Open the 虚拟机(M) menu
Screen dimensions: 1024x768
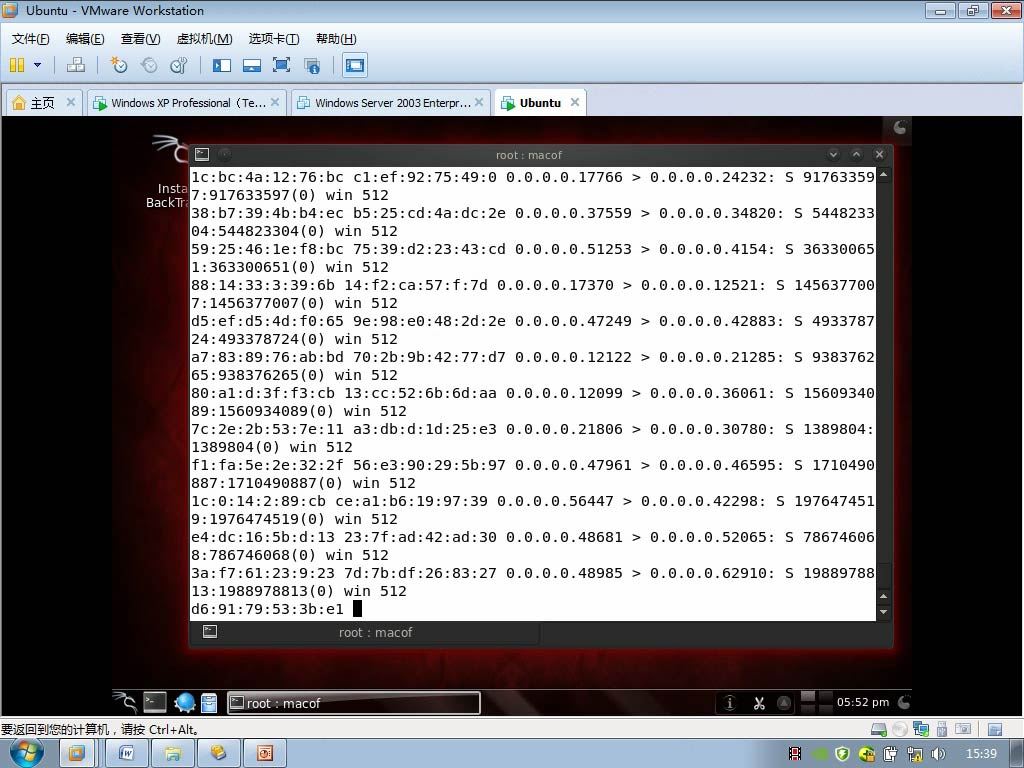204,39
